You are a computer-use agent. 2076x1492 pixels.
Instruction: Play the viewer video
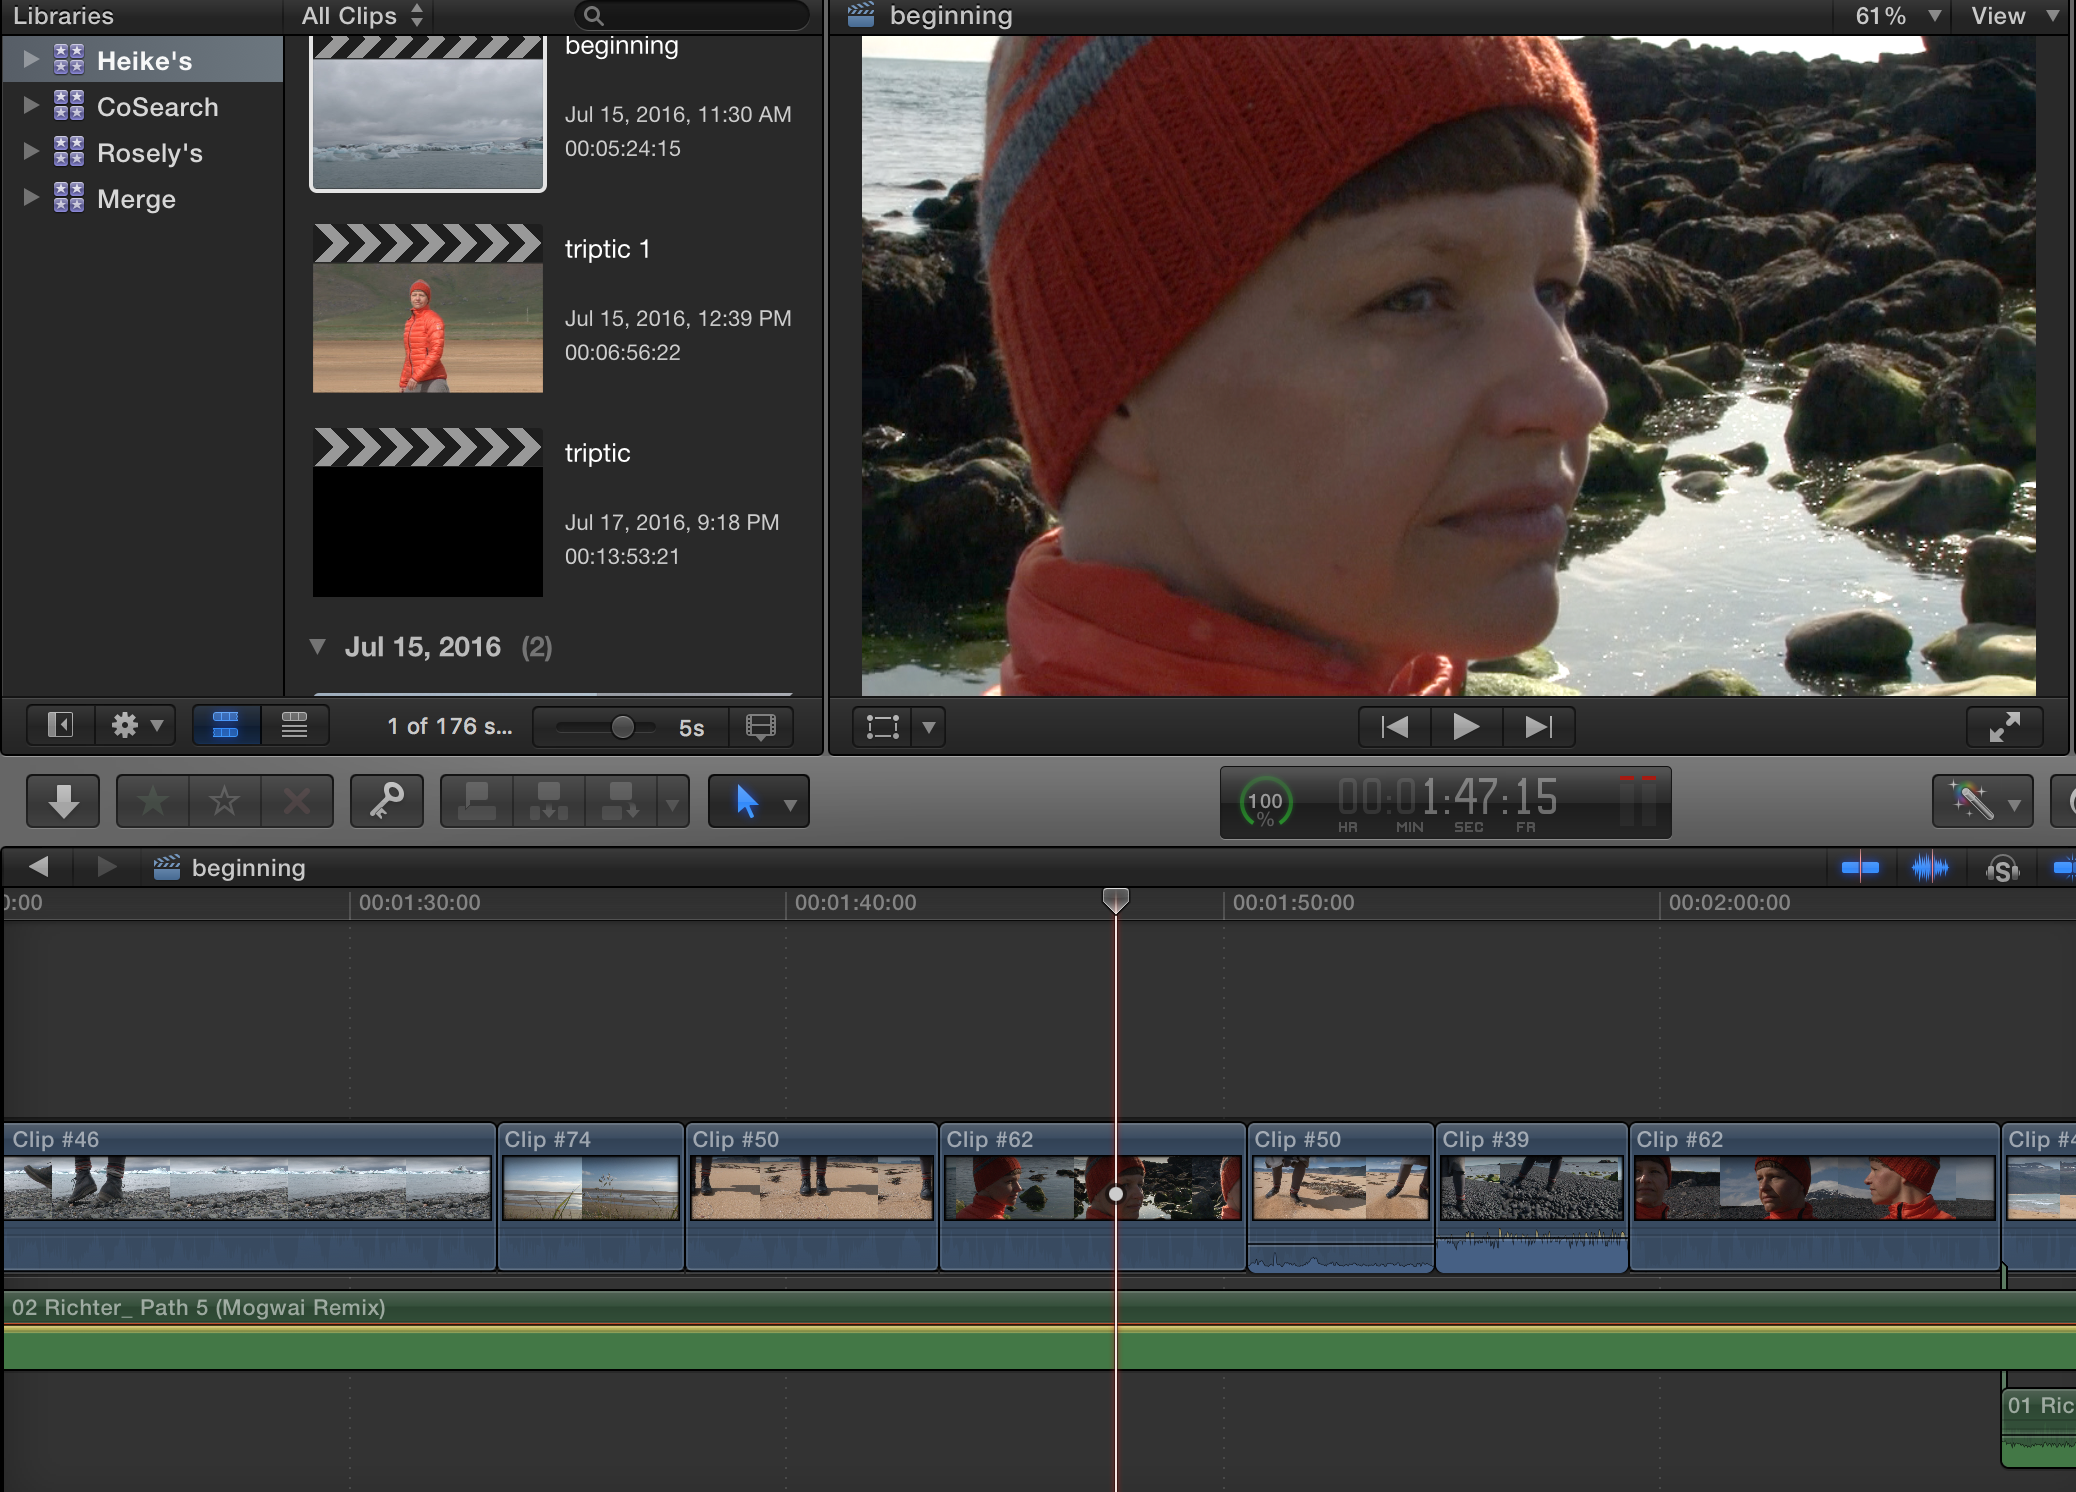(x=1465, y=727)
